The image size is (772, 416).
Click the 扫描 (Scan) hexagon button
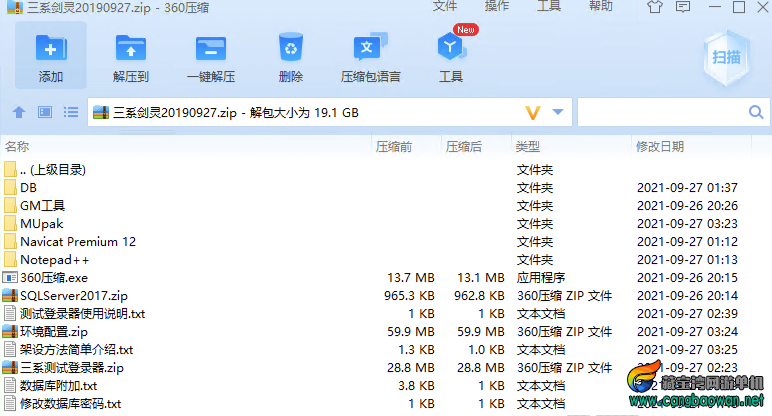click(x=726, y=58)
